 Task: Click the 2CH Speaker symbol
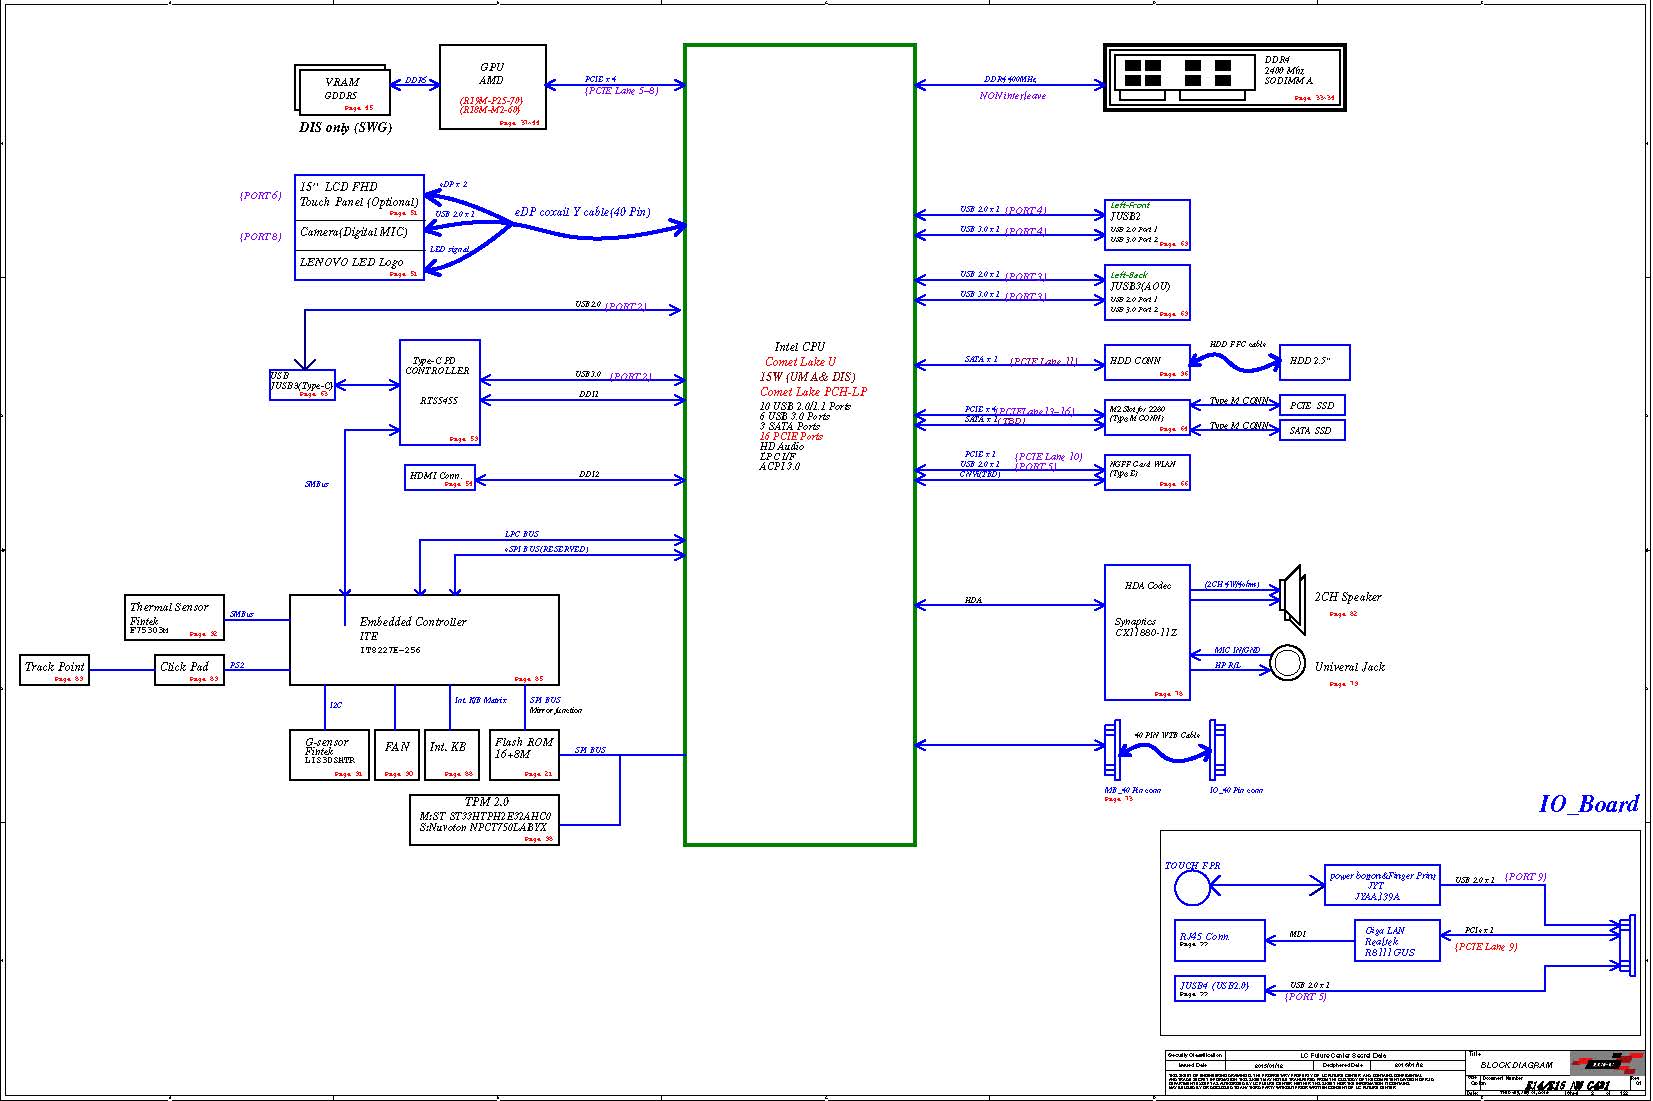[x=1292, y=600]
